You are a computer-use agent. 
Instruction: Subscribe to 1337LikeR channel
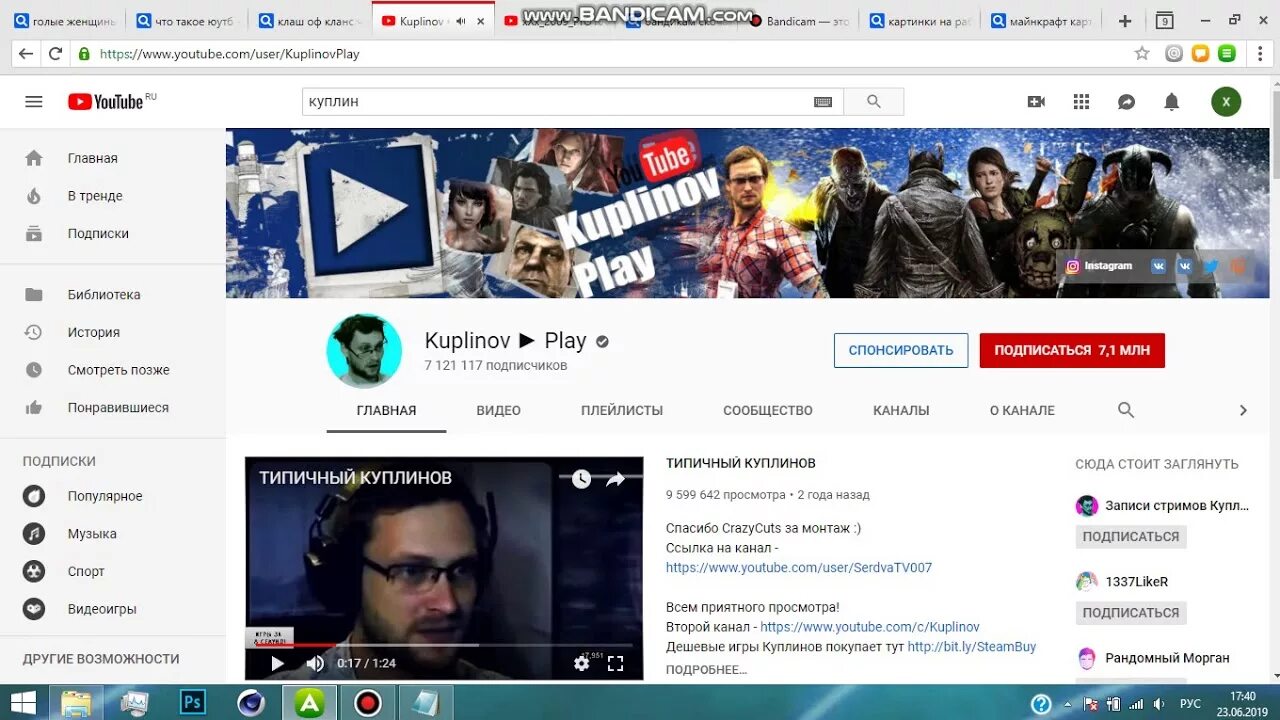coord(1131,613)
